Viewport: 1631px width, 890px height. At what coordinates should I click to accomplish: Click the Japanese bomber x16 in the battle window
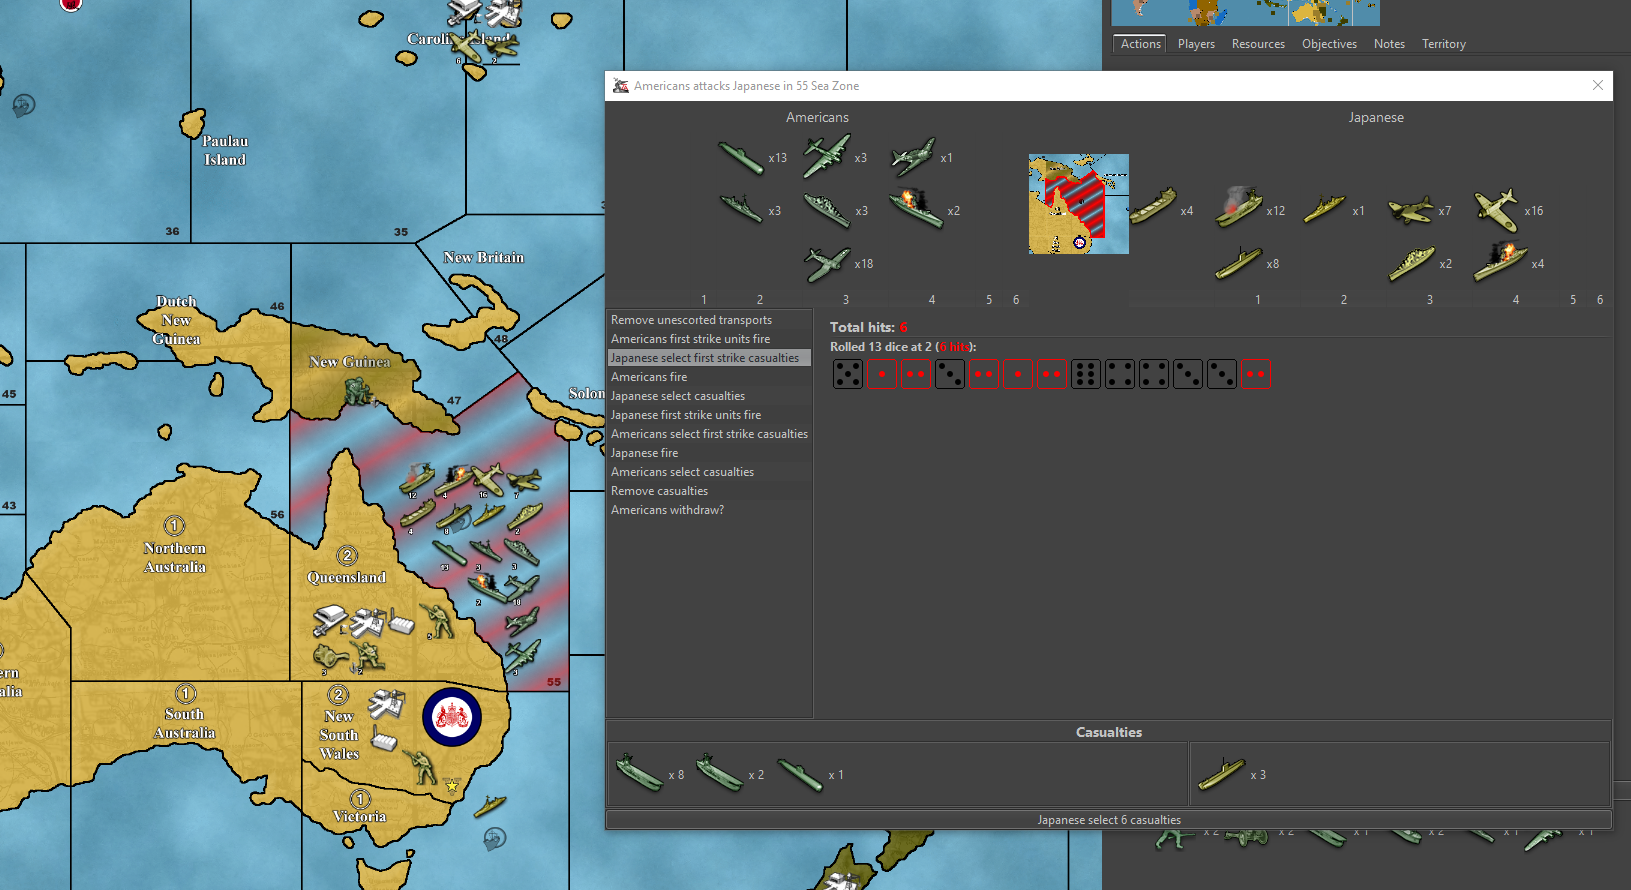[1497, 210]
